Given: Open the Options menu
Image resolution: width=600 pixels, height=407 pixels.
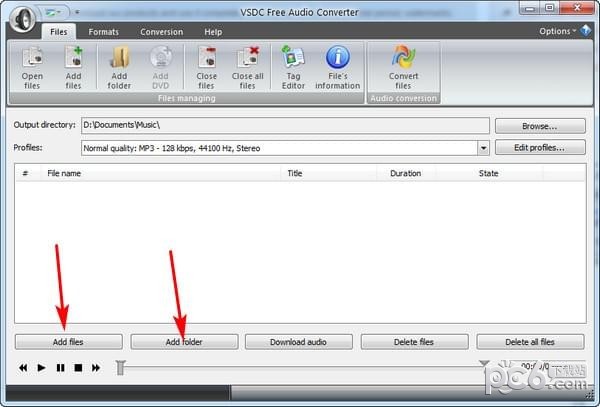Looking at the screenshot, I should [557, 31].
